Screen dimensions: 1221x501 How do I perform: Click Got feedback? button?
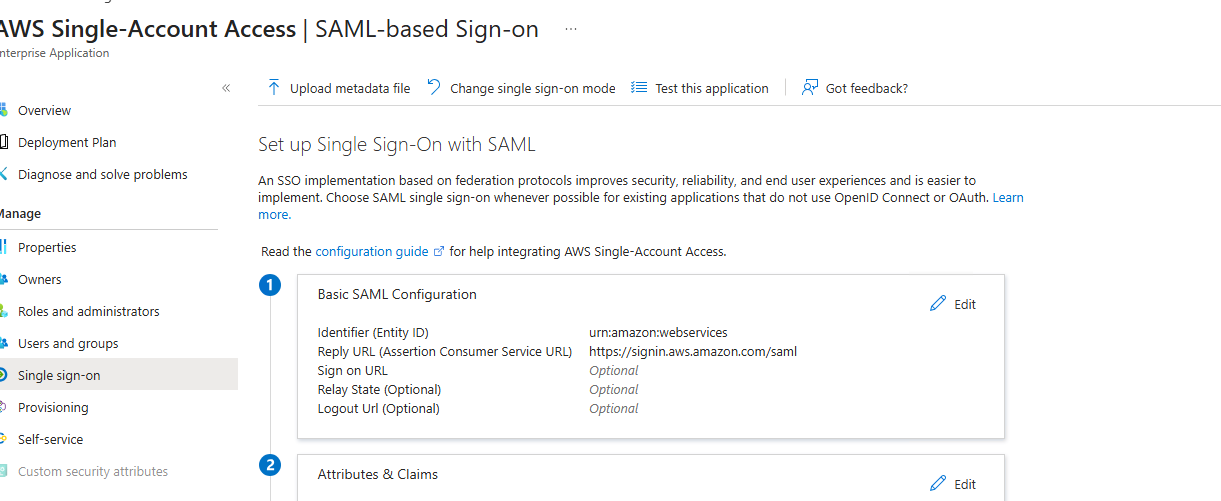pos(856,88)
